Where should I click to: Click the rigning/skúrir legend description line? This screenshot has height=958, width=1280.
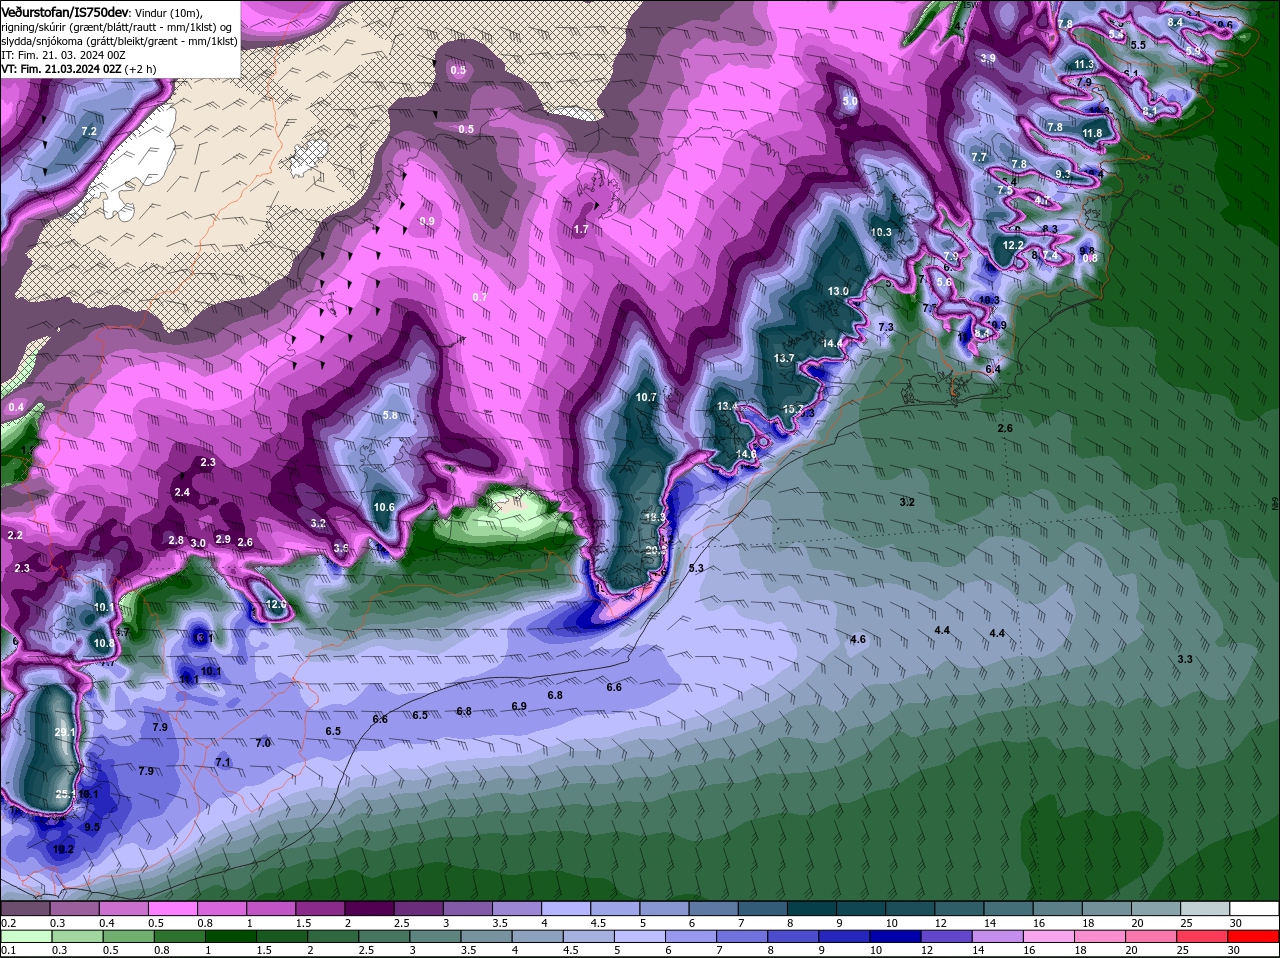coord(116,26)
